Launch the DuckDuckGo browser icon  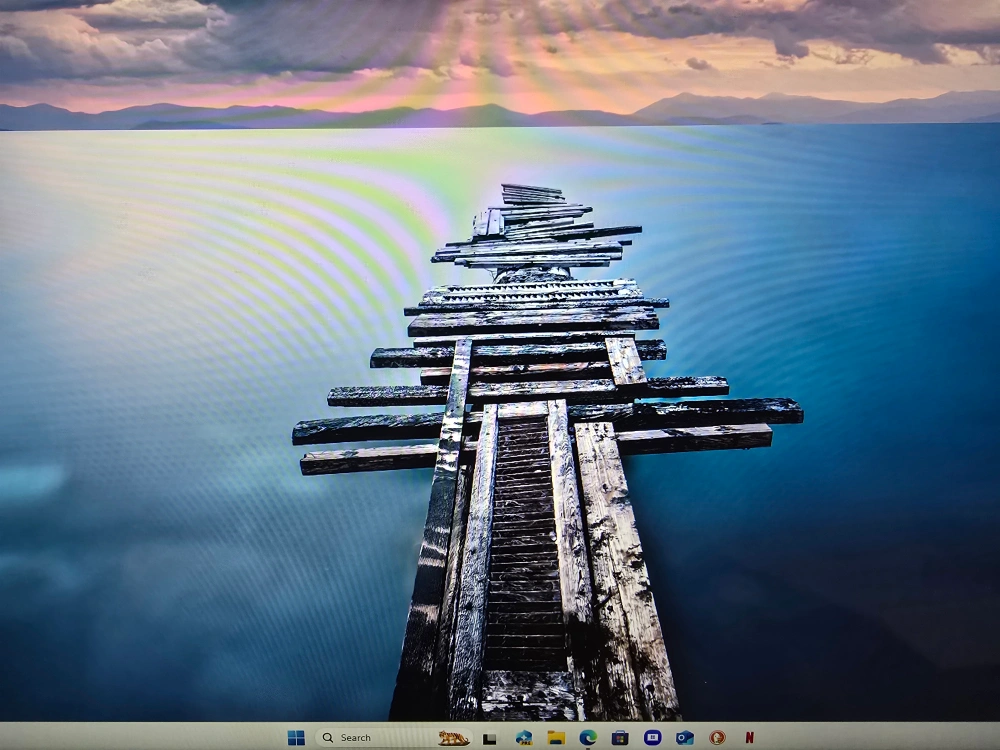pyautogui.click(x=717, y=738)
